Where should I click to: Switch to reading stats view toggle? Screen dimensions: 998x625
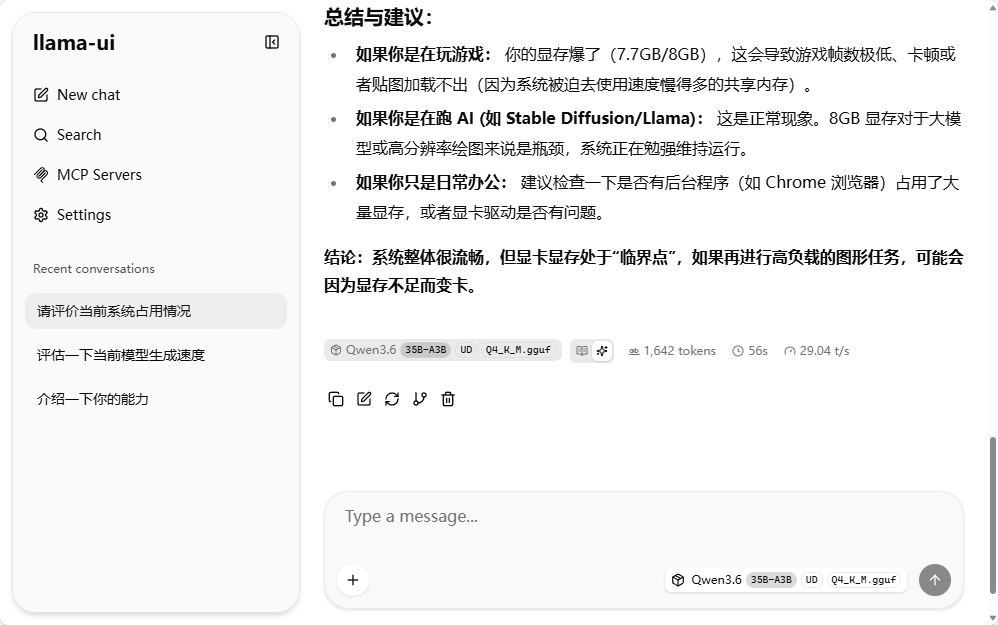click(x=582, y=351)
